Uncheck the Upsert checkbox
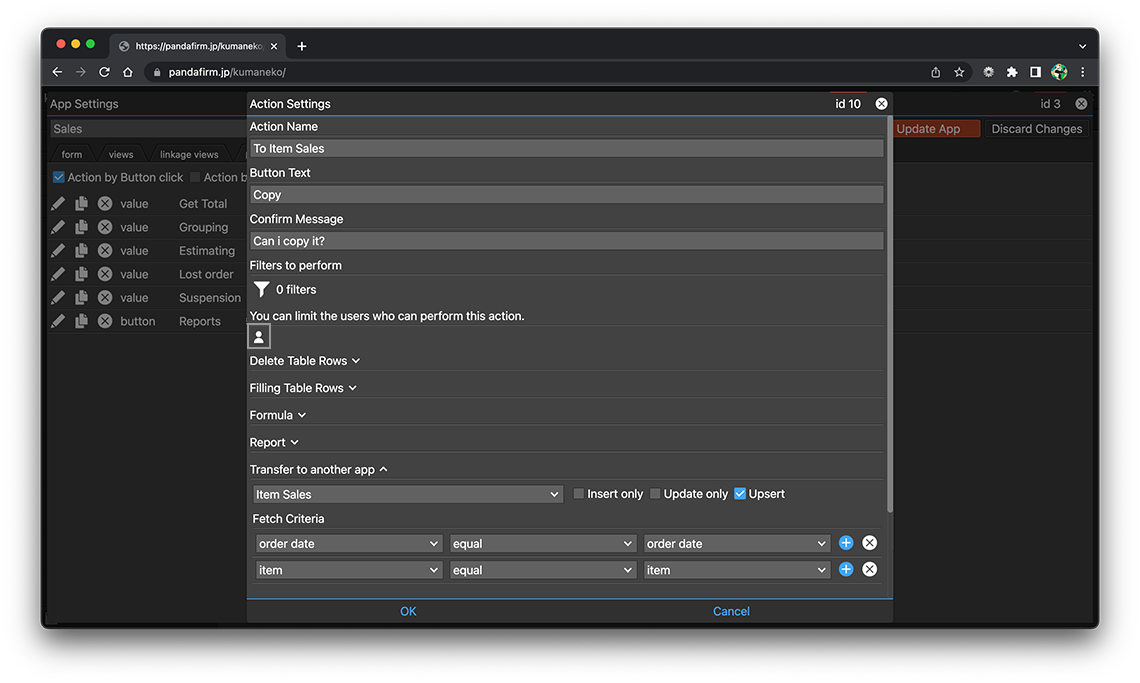The width and height of the screenshot is (1140, 683). (740, 494)
